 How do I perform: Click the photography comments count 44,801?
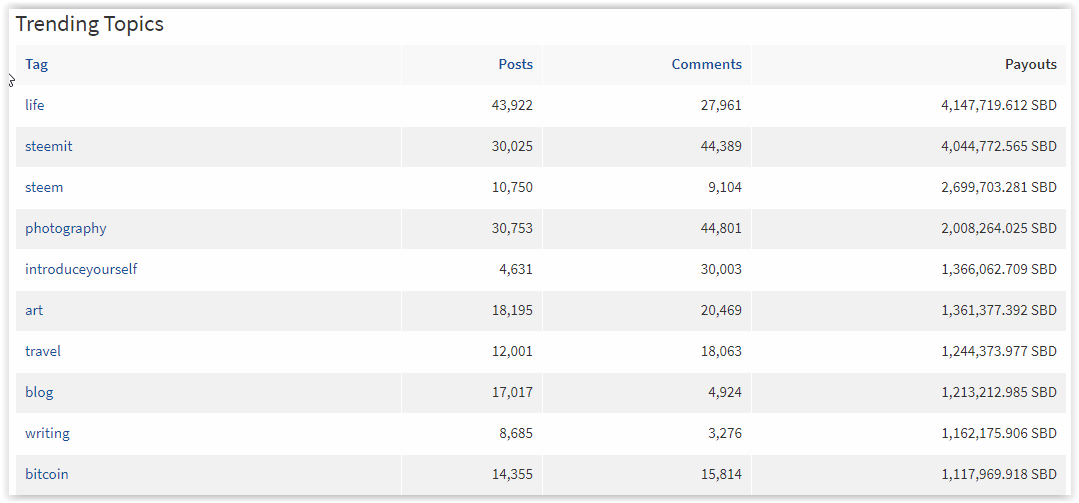click(x=719, y=228)
